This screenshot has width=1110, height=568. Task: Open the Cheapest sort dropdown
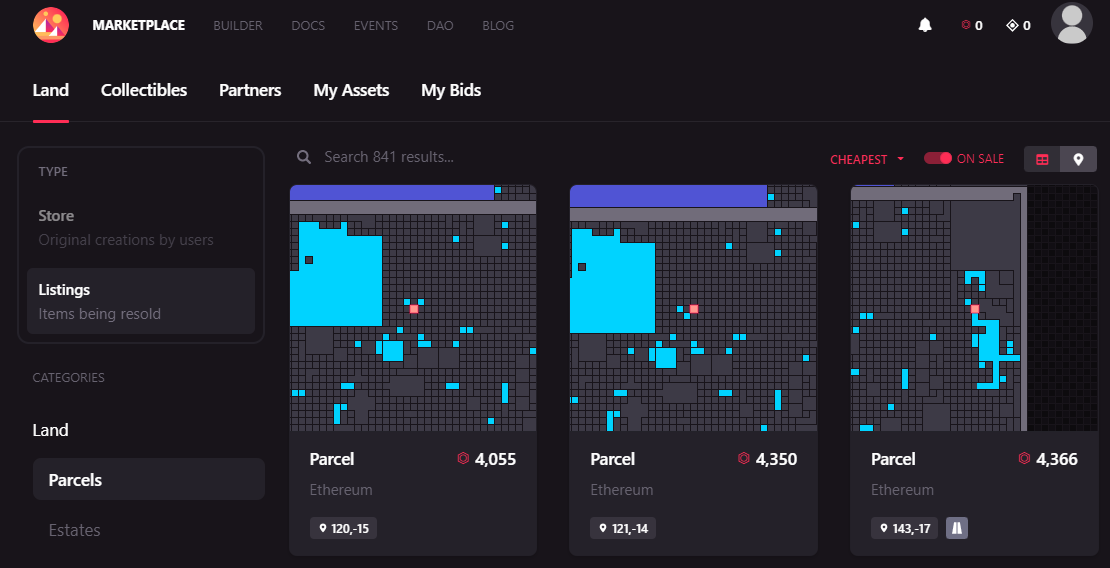point(866,159)
